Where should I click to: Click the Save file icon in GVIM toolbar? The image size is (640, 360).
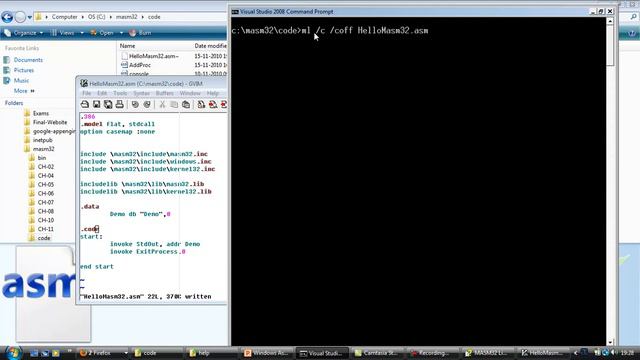96,104
